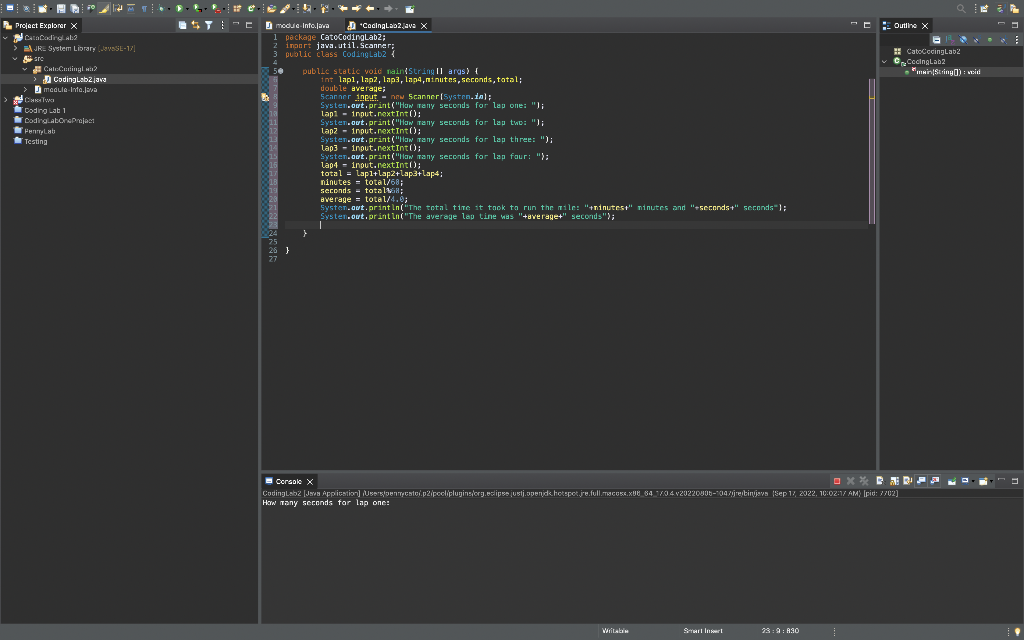Image resolution: width=1024 pixels, height=640 pixels.
Task: Go to Last Edit Location icon
Action: [343, 8]
